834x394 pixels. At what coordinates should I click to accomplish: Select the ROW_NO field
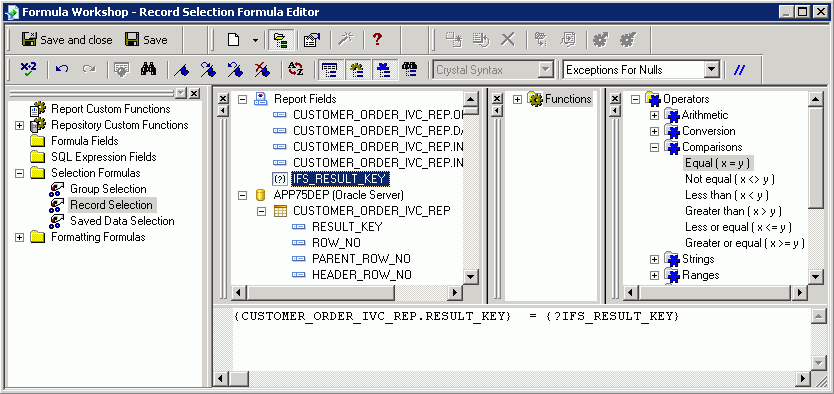tap(336, 242)
